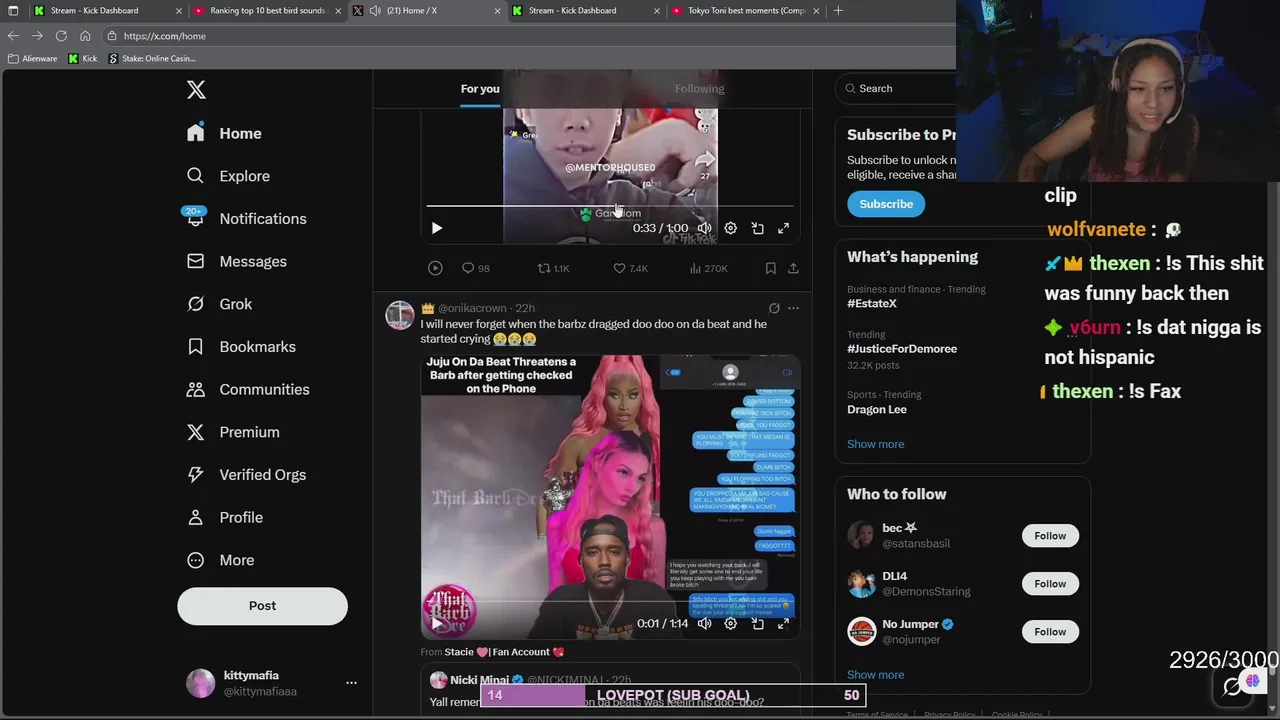This screenshot has width=1280, height=720.
Task: Open Communities in the sidebar
Action: (x=248, y=389)
